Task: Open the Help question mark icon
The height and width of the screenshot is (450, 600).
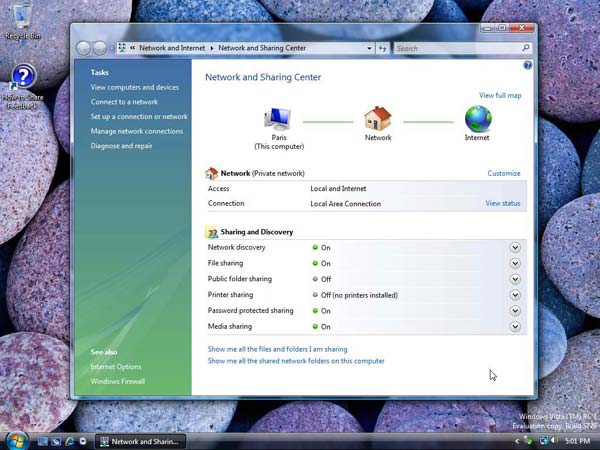Action: (x=527, y=65)
